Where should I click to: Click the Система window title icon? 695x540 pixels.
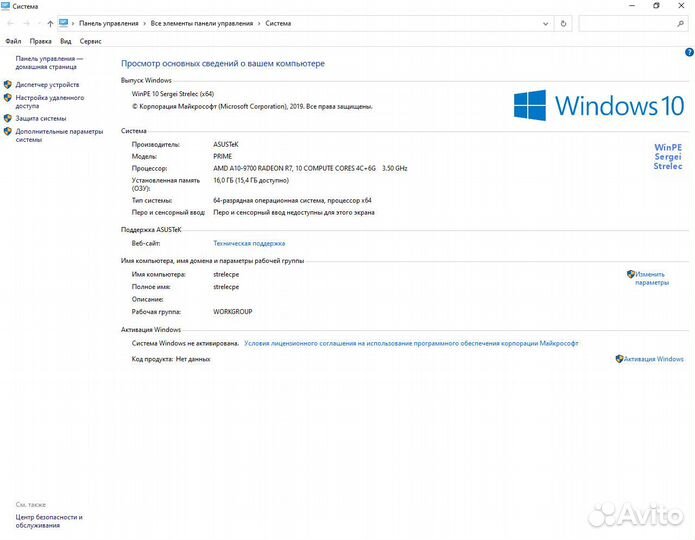coord(6,6)
